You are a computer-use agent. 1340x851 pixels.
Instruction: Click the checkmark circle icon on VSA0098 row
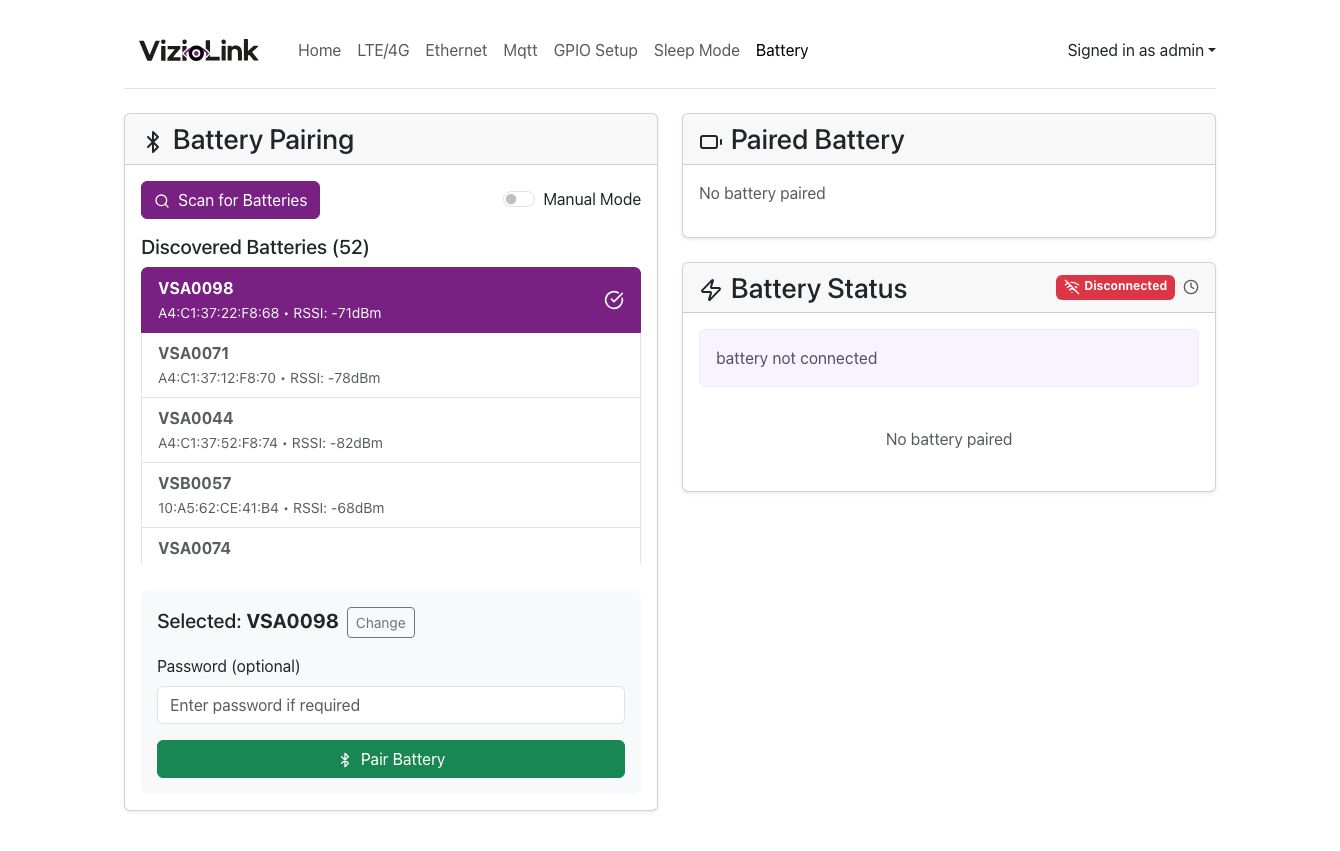614,300
